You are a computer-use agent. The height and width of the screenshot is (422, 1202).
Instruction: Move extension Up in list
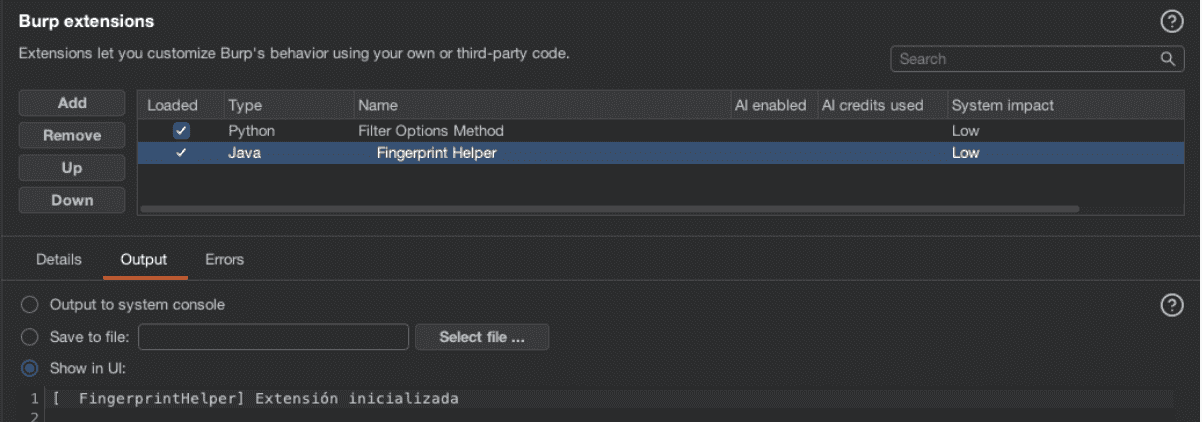pyautogui.click(x=72, y=168)
